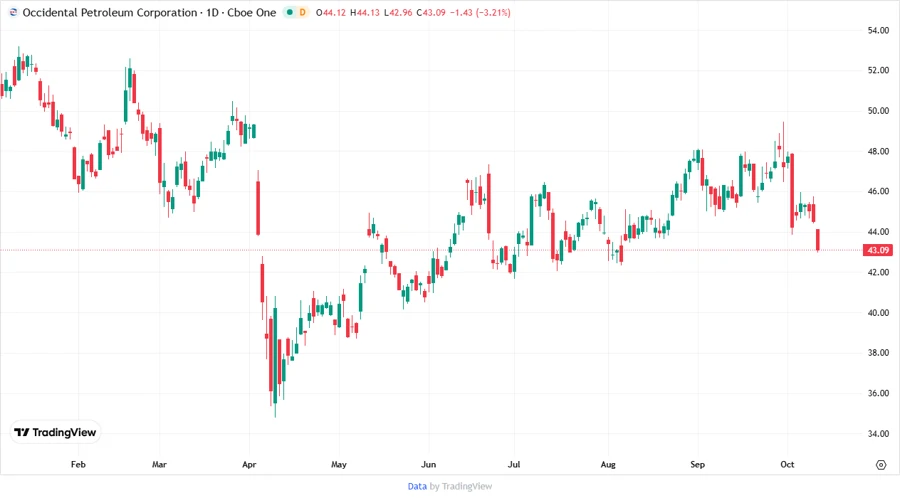Click the last red candlestick in October

pyautogui.click(x=818, y=239)
